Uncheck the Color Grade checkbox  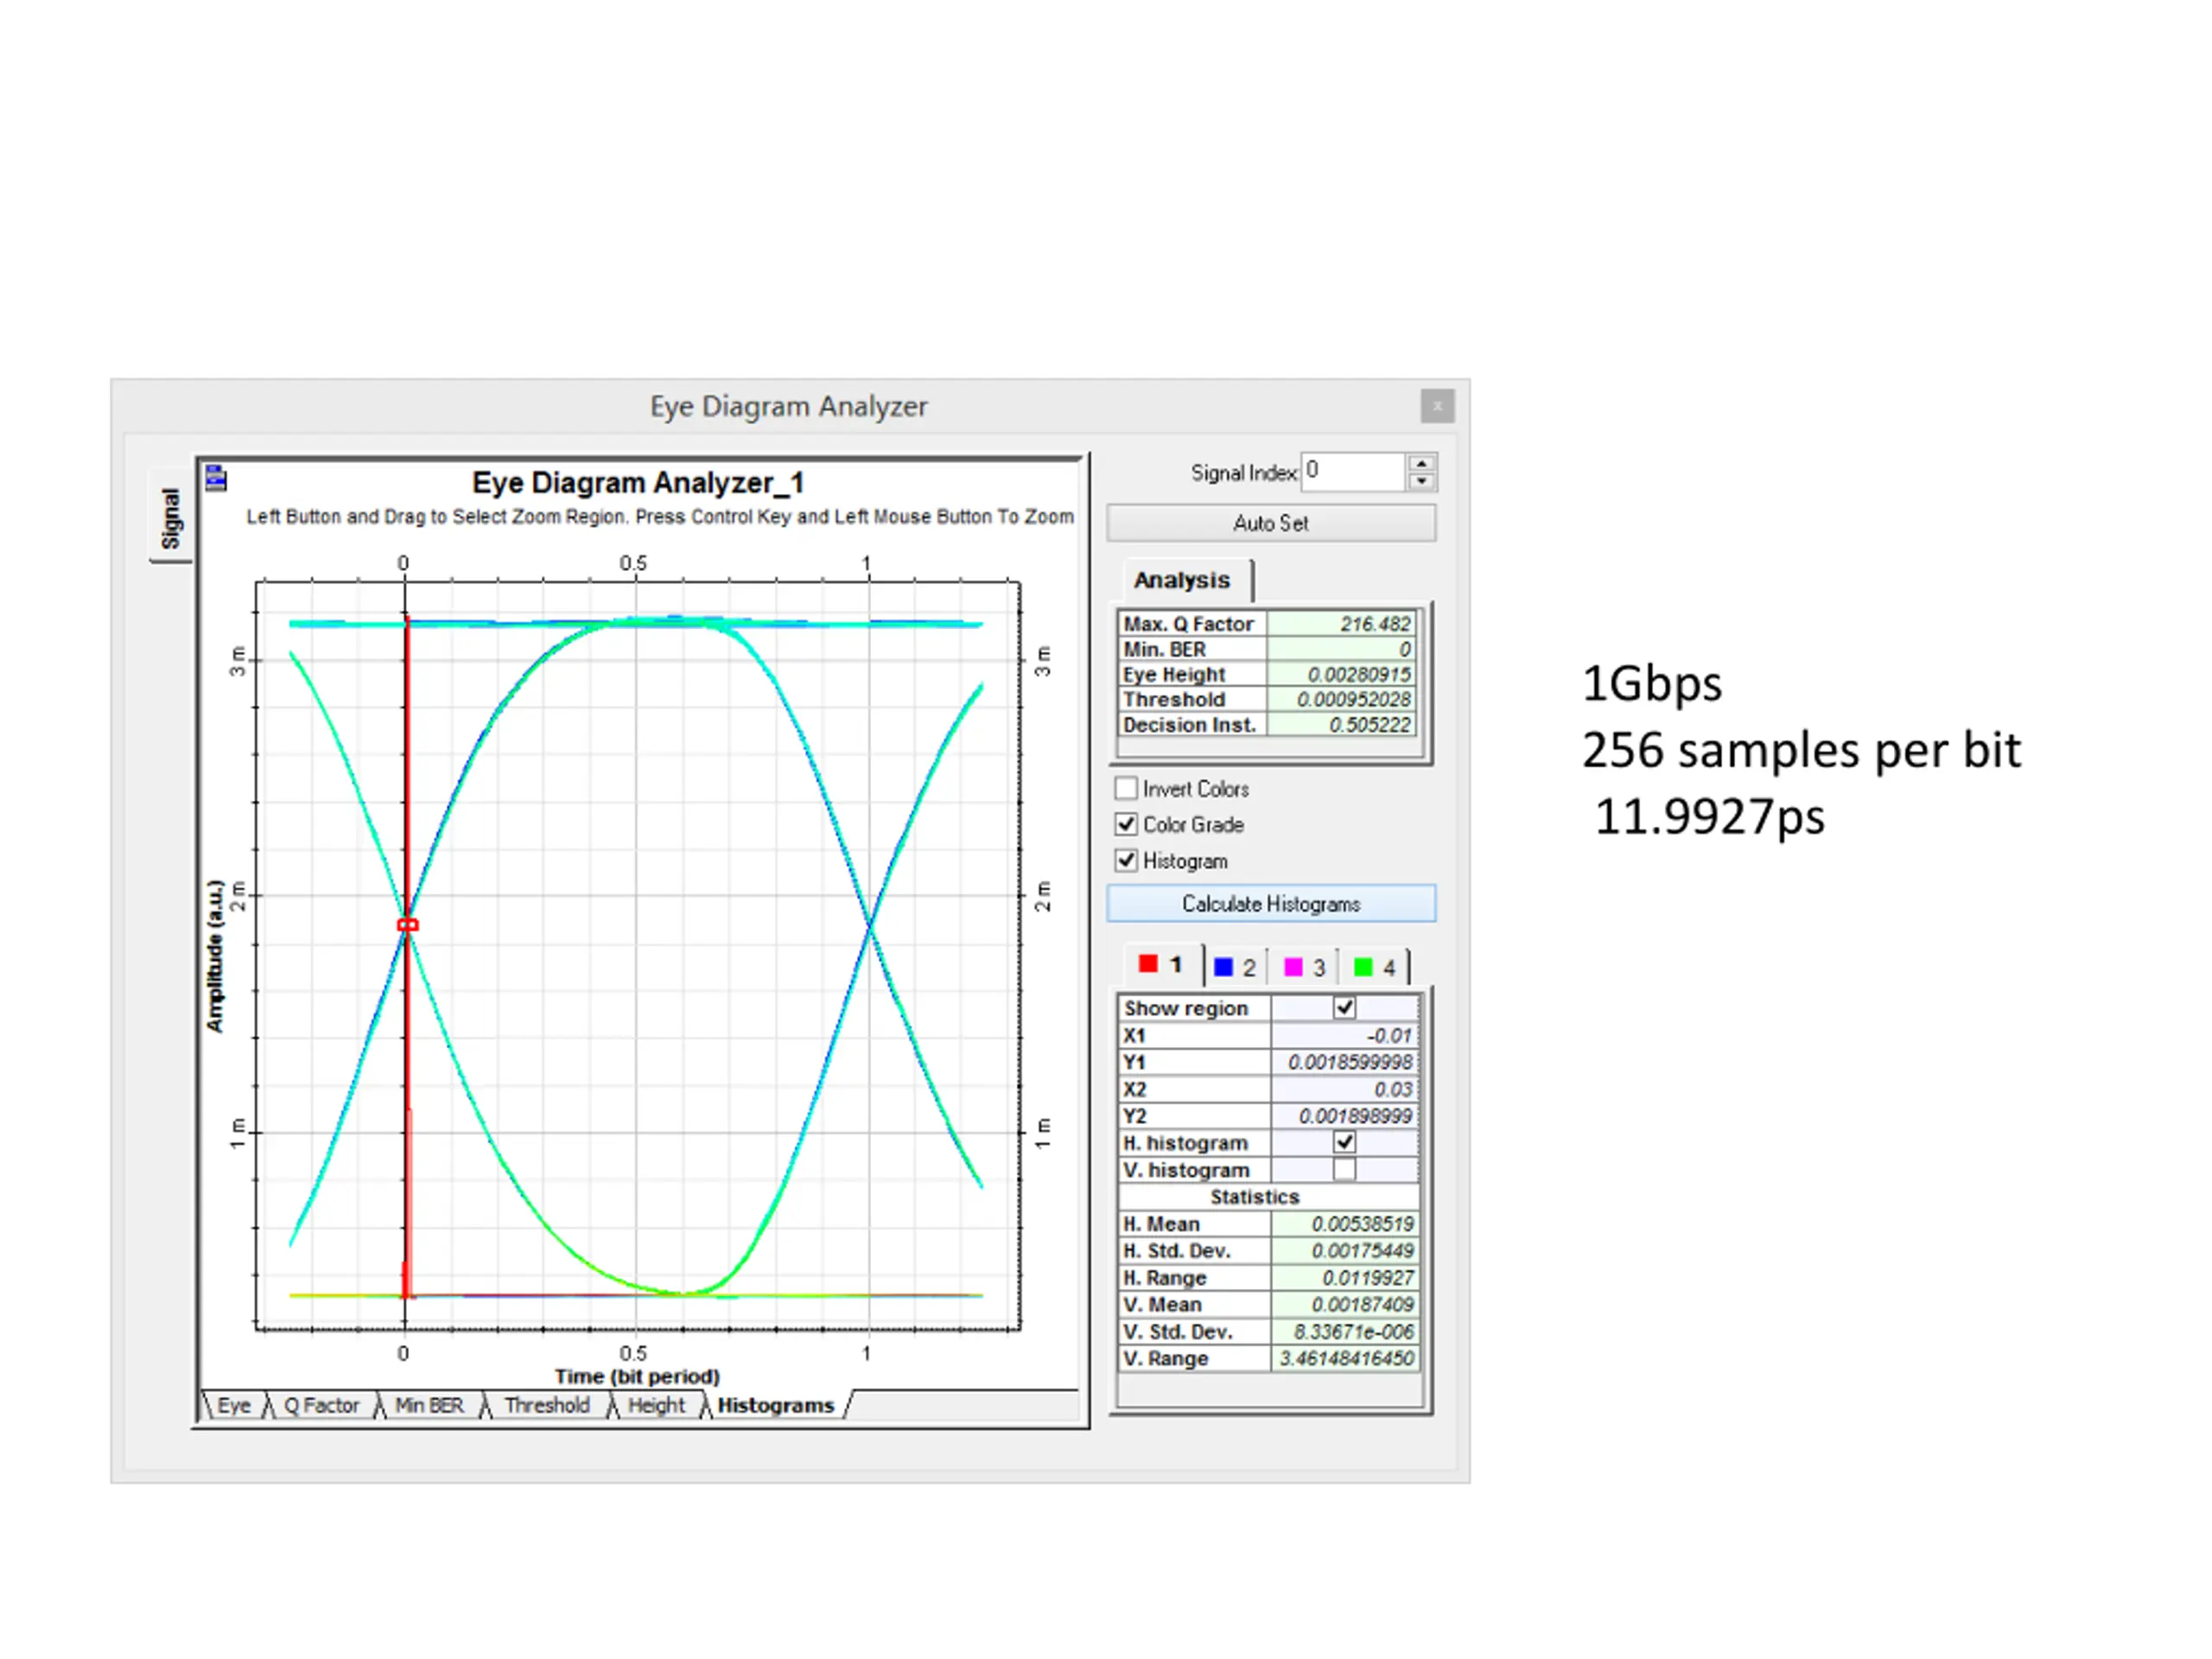tap(1126, 824)
